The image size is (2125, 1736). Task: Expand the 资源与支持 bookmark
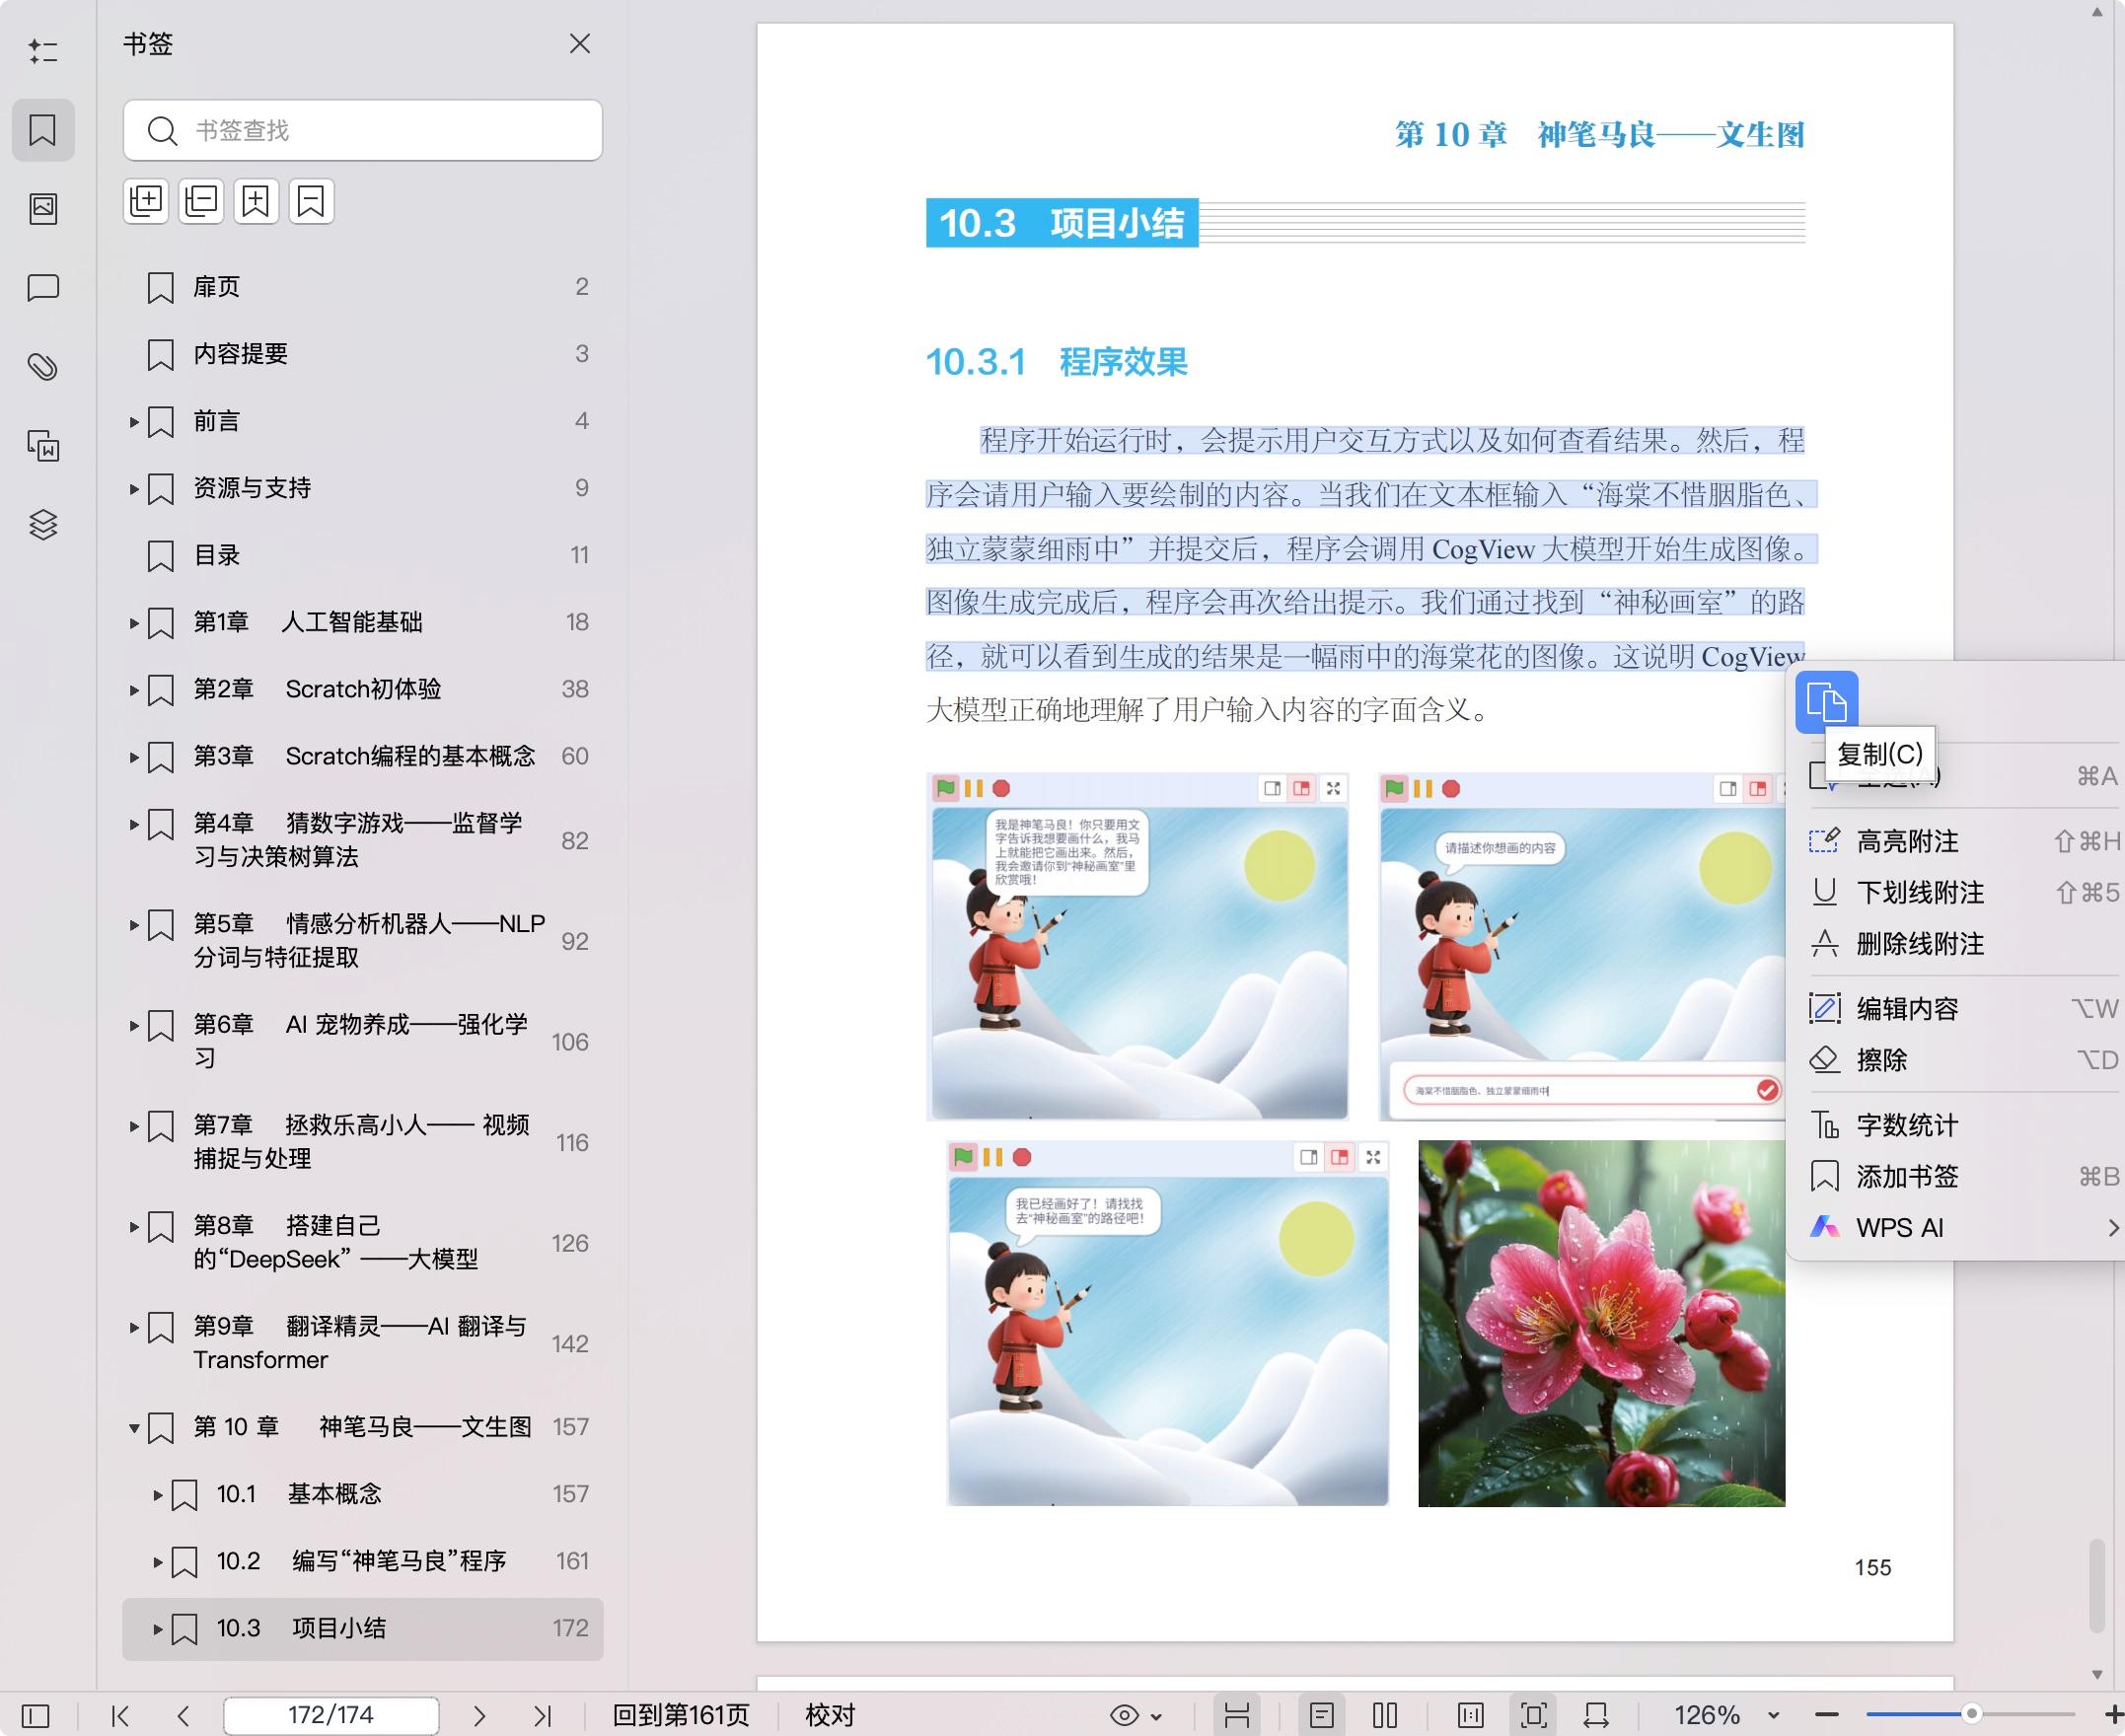tap(134, 489)
